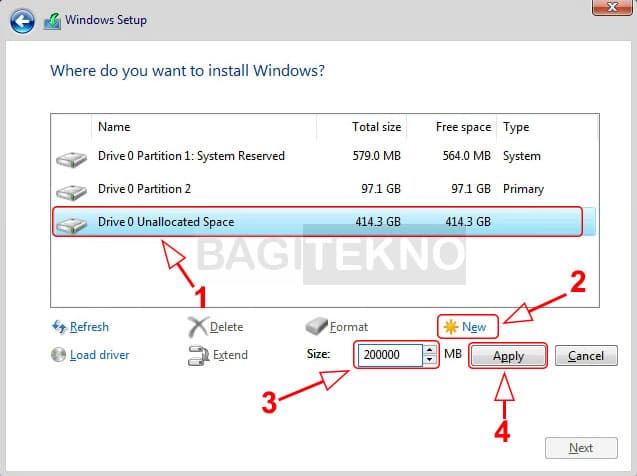Click the Extend link
Screen dimensions: 637x476
(x=230, y=355)
